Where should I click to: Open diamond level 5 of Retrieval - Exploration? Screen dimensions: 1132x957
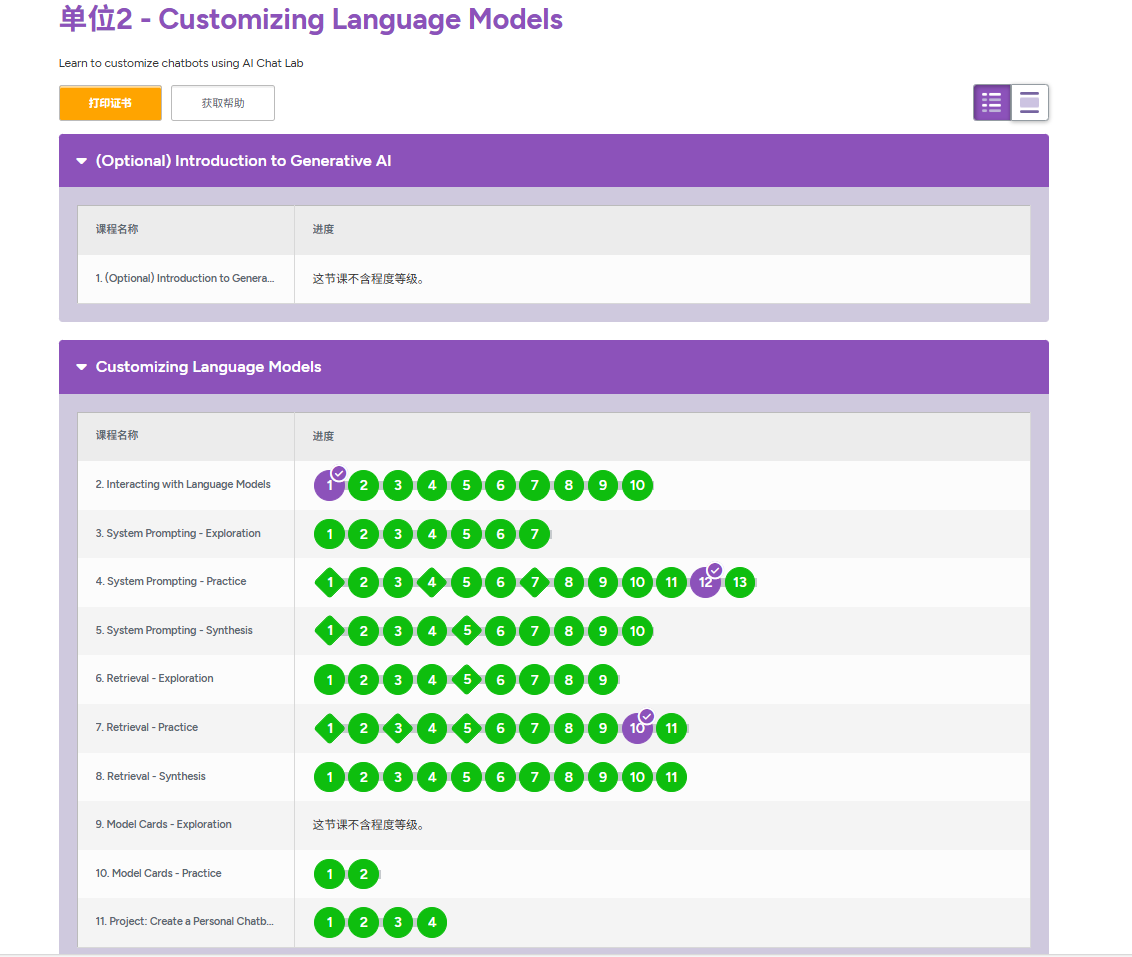pyautogui.click(x=467, y=680)
